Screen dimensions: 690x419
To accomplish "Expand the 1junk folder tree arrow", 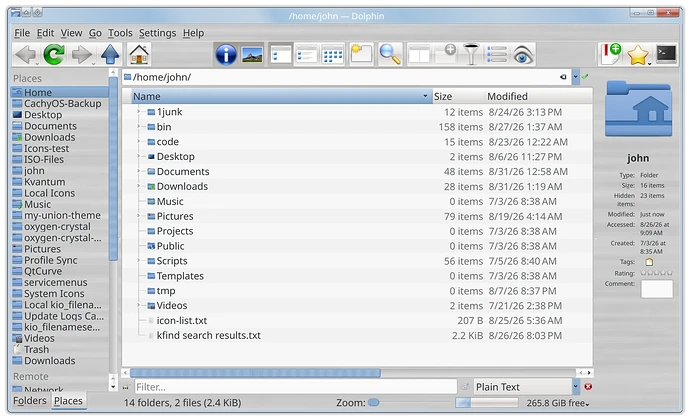I will click(138, 112).
